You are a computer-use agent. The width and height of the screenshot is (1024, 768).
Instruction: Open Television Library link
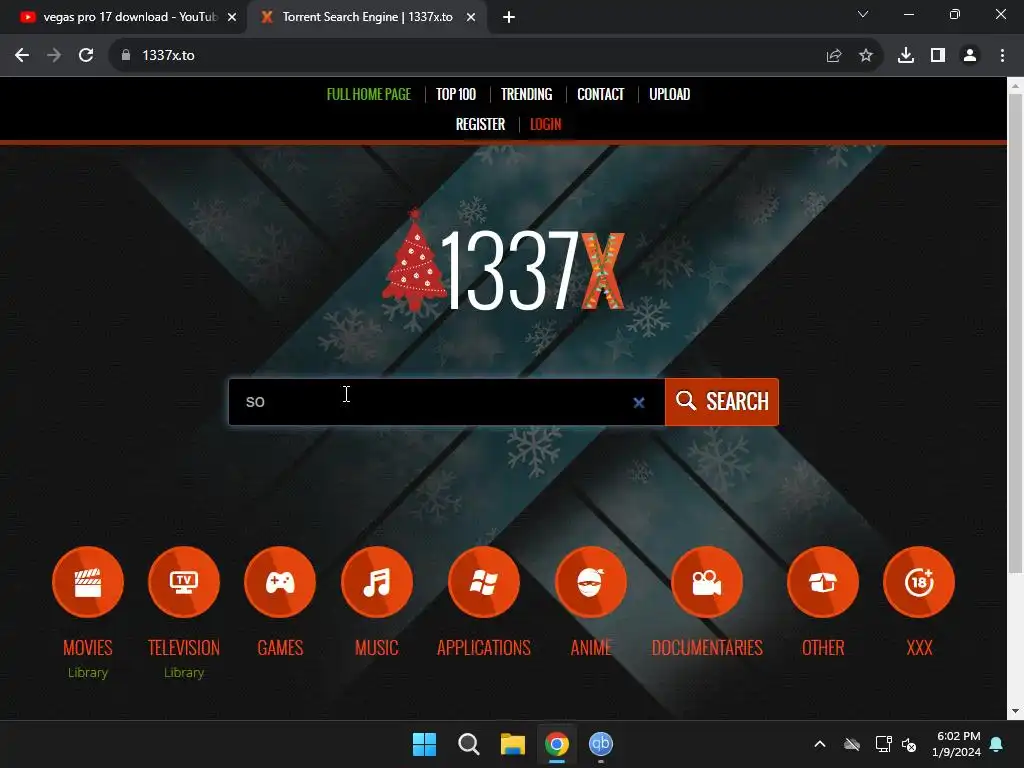[184, 673]
